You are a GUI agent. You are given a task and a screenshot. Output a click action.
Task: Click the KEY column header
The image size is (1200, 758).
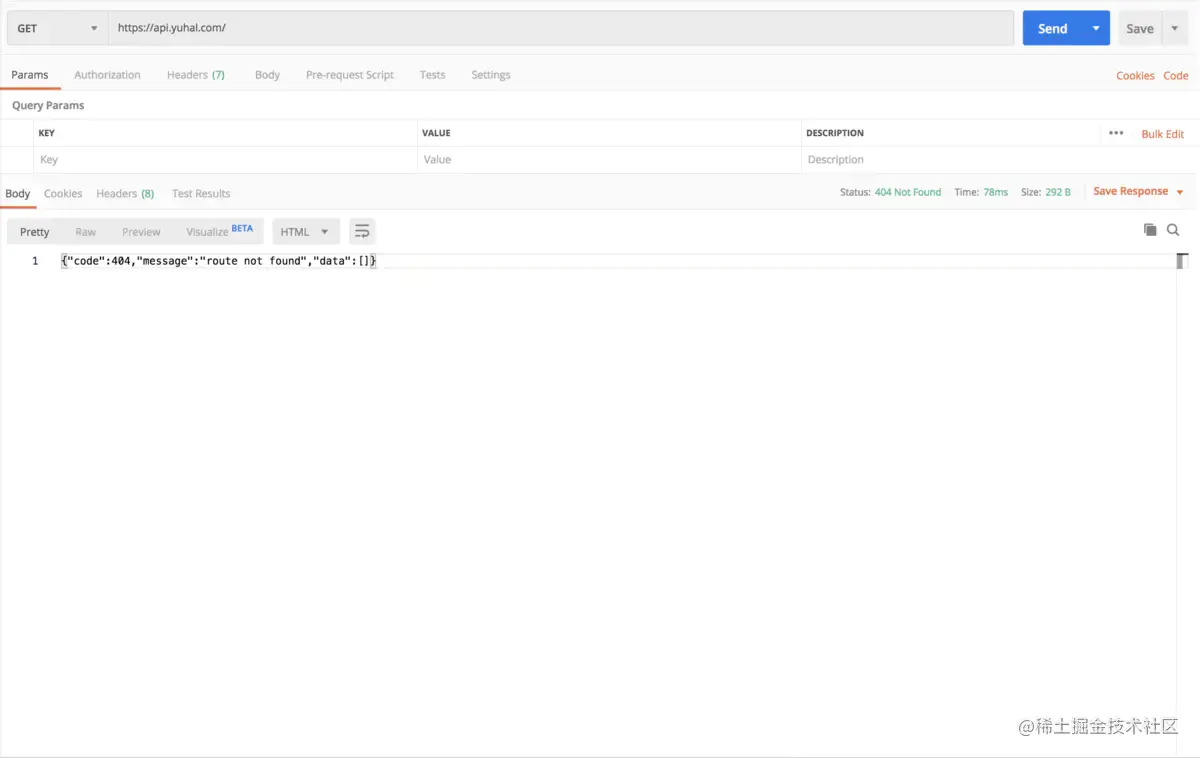47,133
